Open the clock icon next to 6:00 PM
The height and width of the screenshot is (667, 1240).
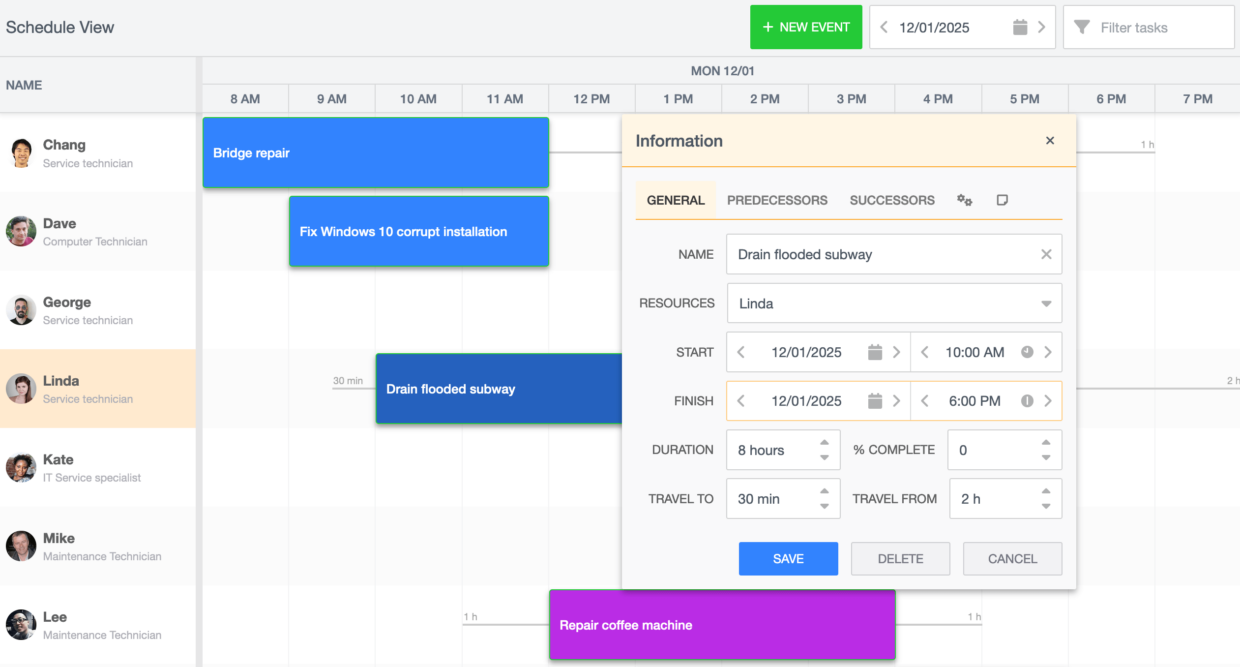point(1026,401)
